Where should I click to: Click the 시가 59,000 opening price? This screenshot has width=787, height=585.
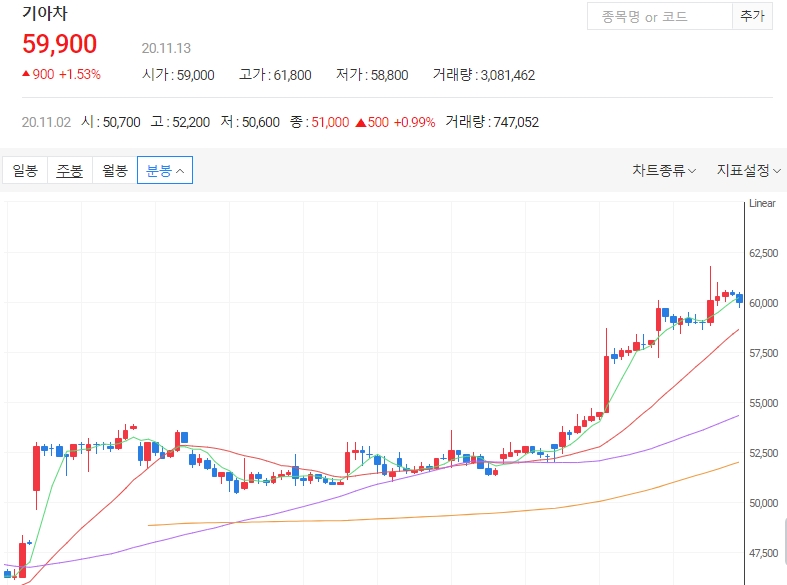178,75
